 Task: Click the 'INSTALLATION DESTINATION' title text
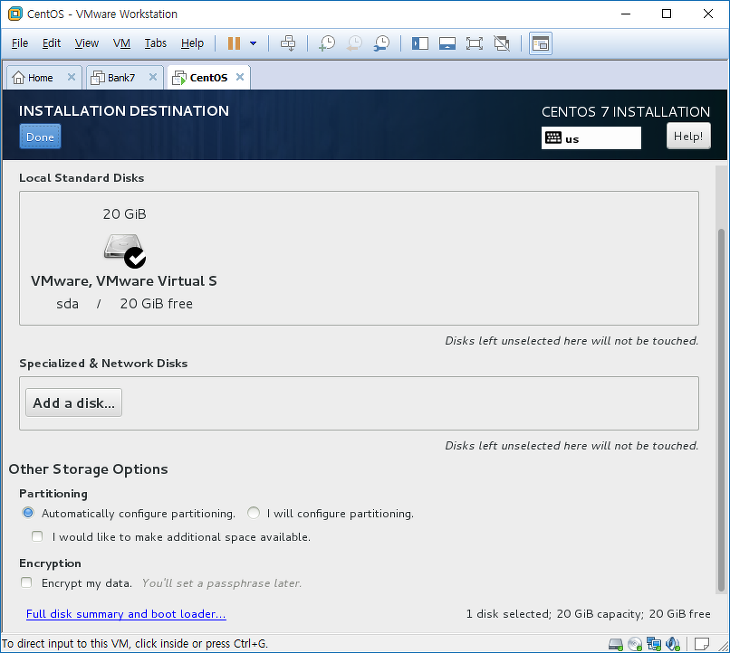[124, 111]
